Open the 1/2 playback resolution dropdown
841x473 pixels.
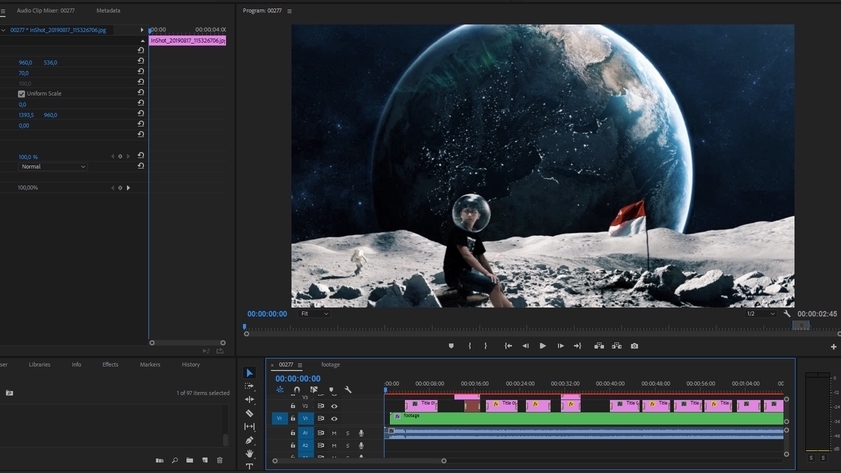[760, 314]
